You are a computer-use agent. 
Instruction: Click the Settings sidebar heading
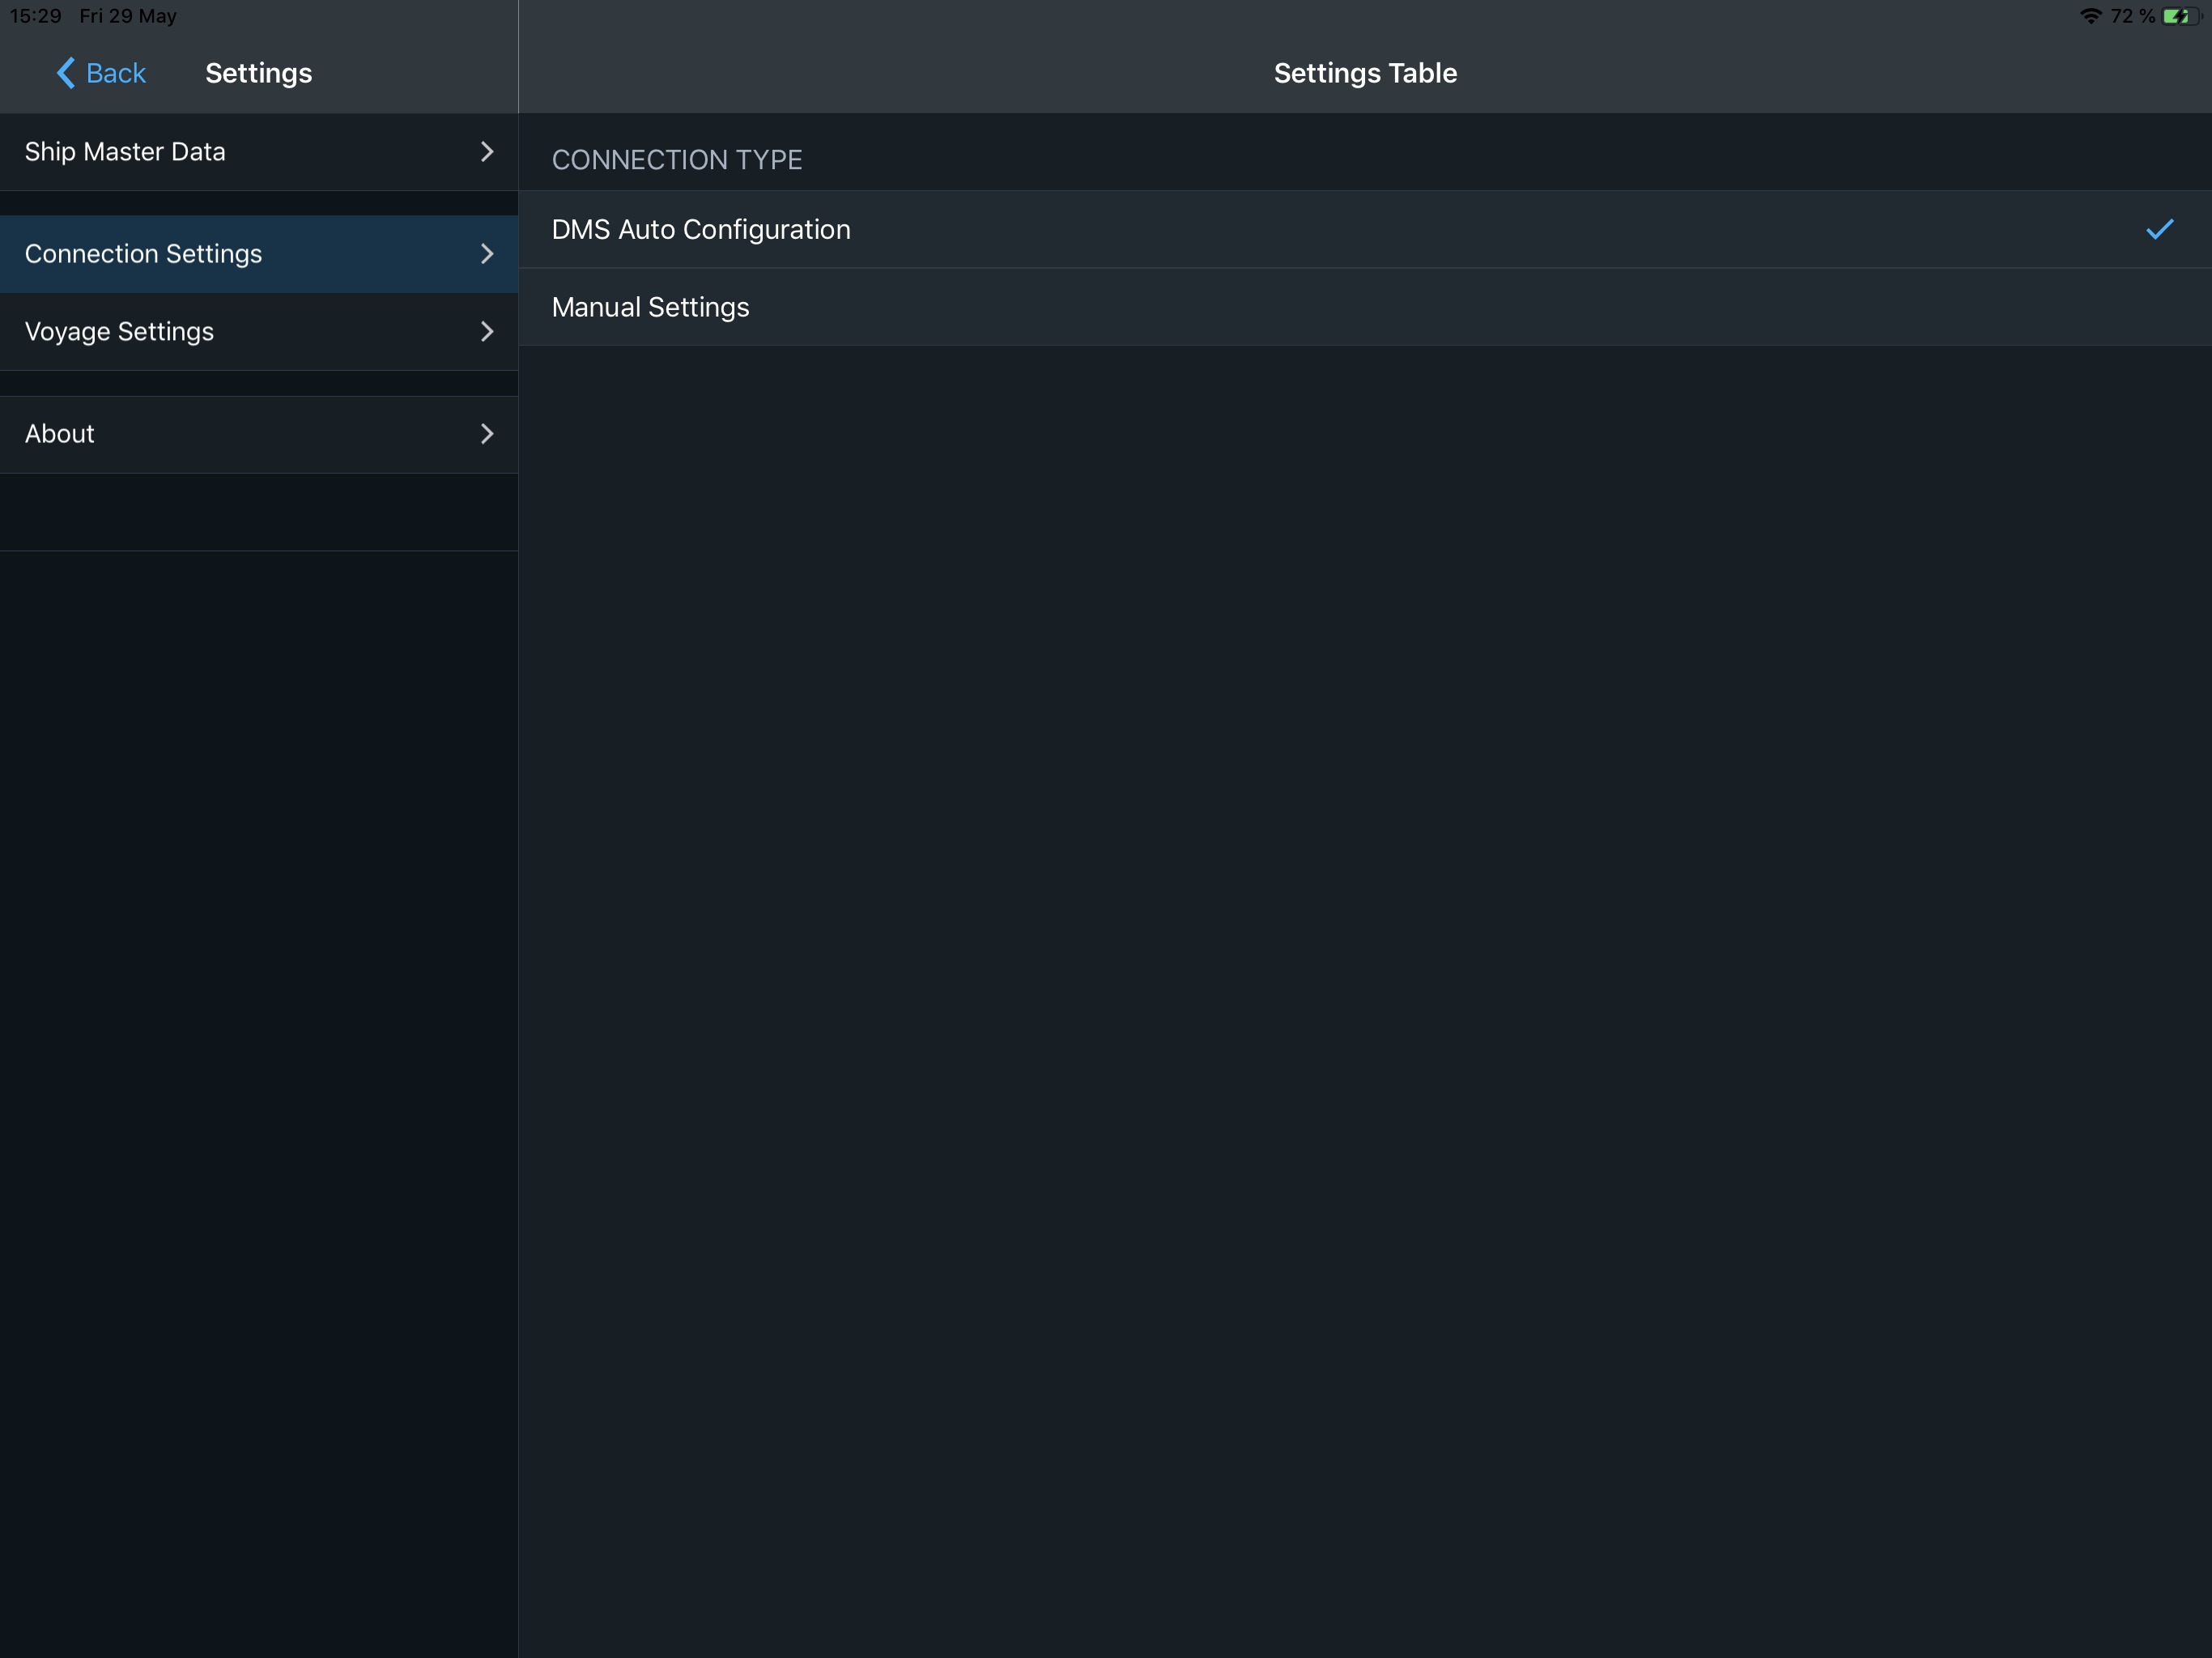pyautogui.click(x=258, y=73)
